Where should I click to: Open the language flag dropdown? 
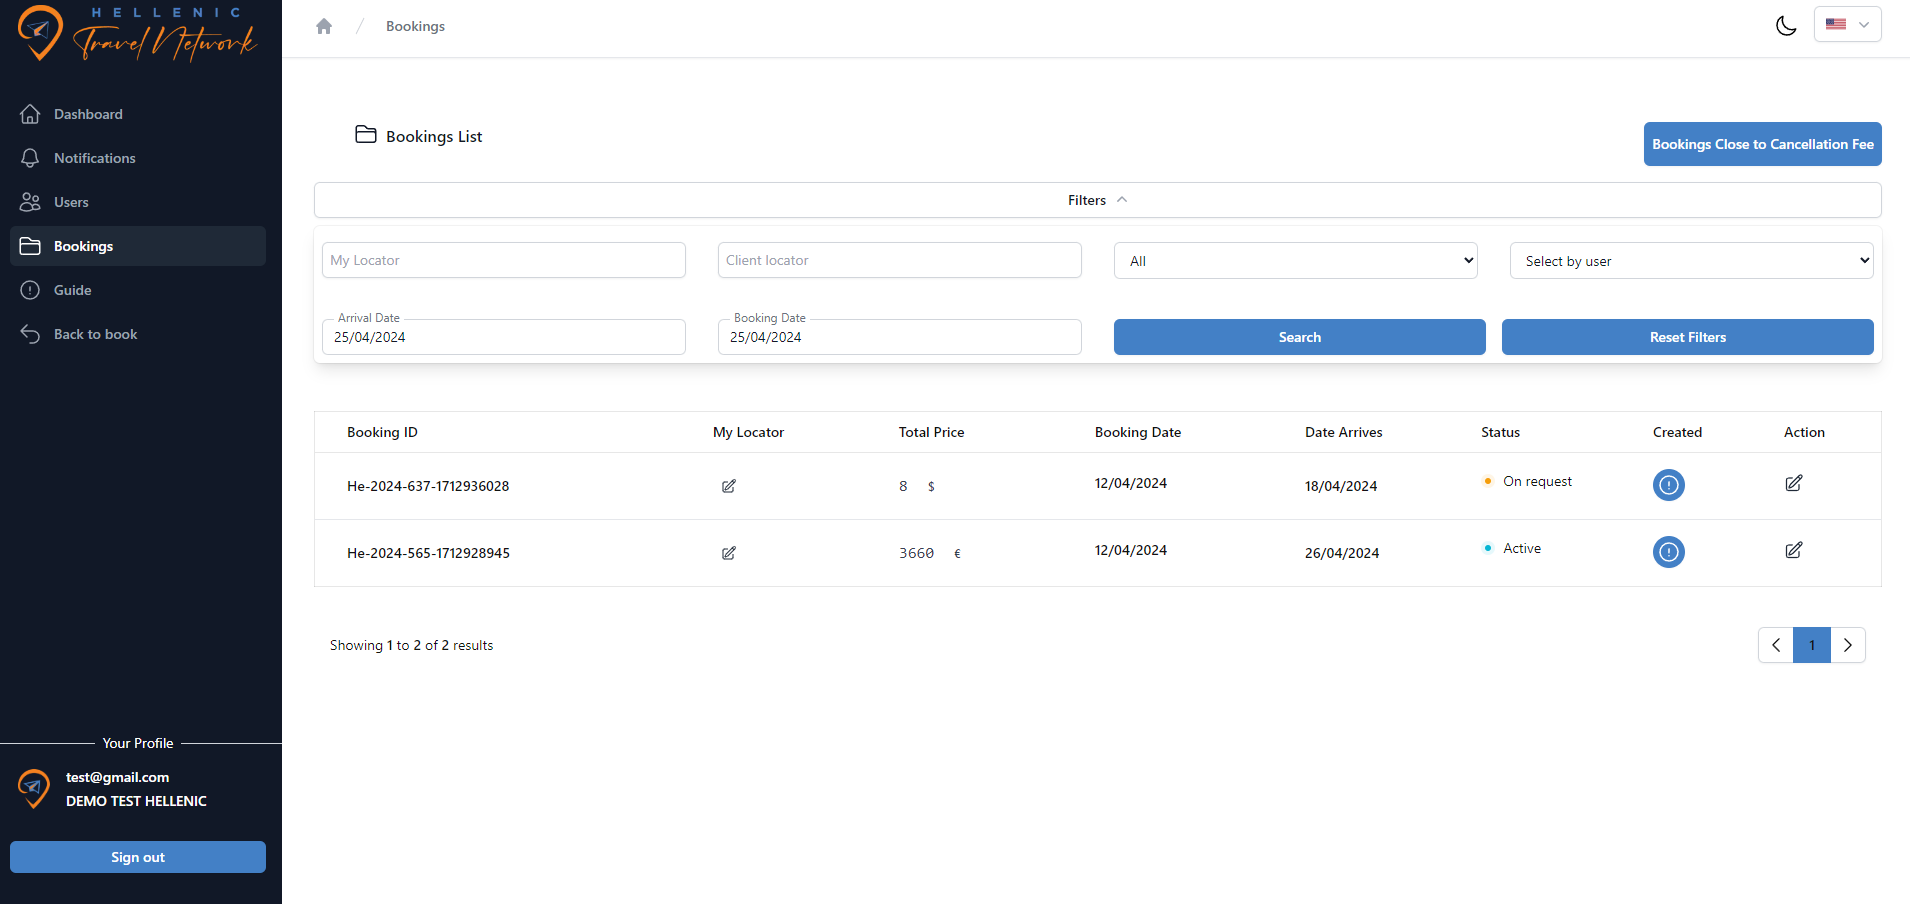click(x=1847, y=25)
